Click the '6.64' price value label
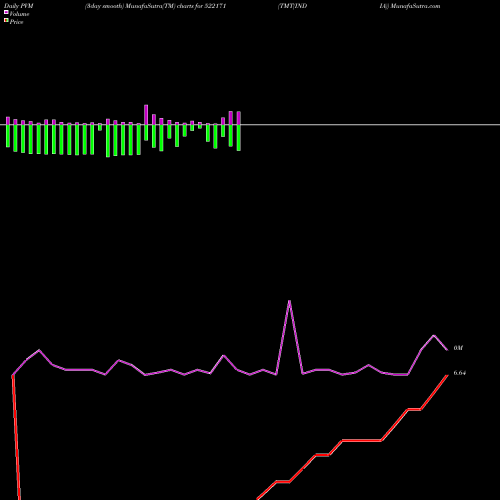 [x=460, y=373]
